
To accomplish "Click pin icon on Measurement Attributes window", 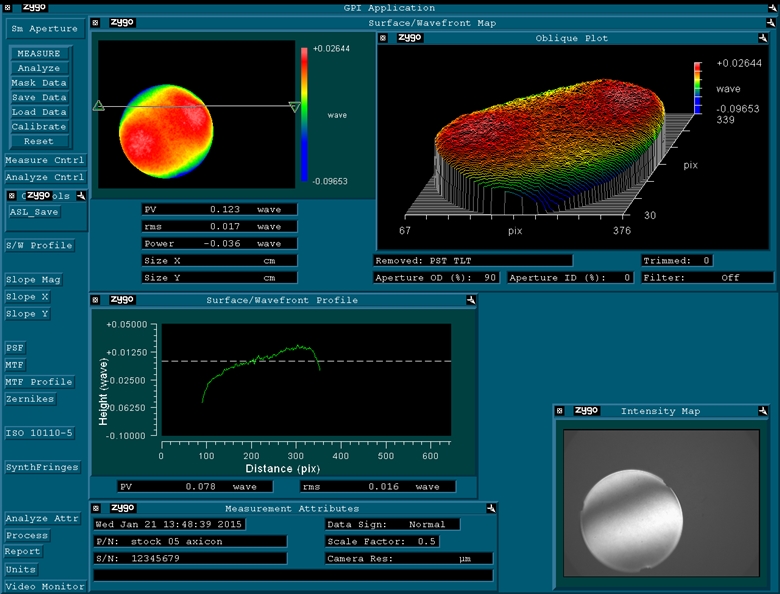I will (490, 508).
